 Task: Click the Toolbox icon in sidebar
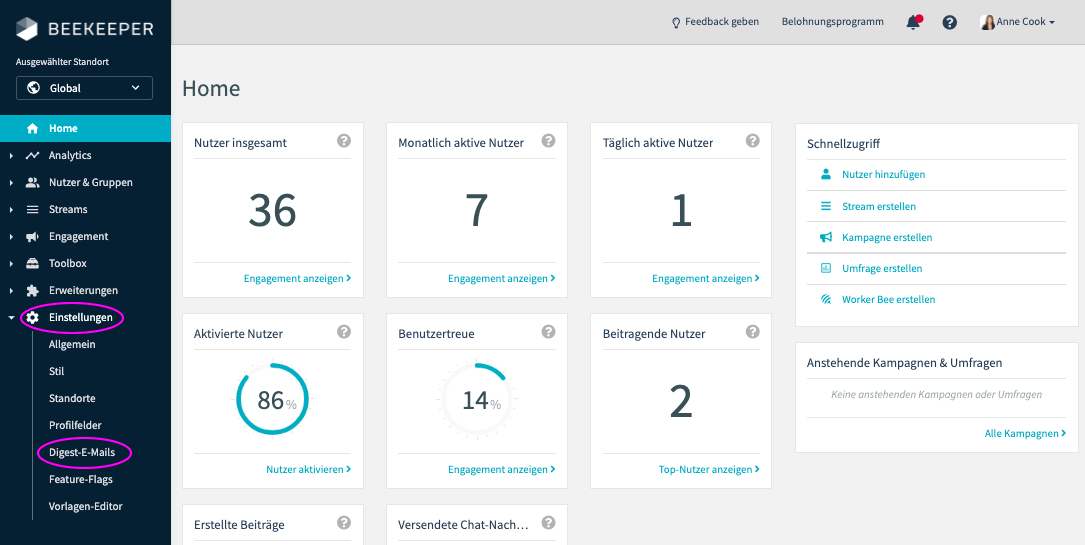[32, 264]
